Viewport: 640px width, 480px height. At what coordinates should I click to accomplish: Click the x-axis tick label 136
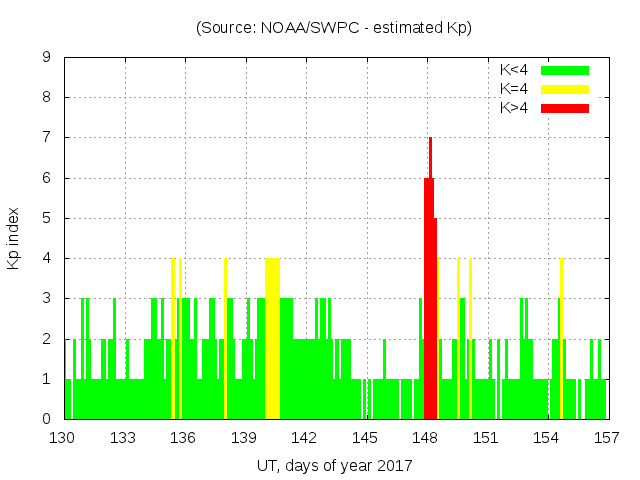coord(184,437)
